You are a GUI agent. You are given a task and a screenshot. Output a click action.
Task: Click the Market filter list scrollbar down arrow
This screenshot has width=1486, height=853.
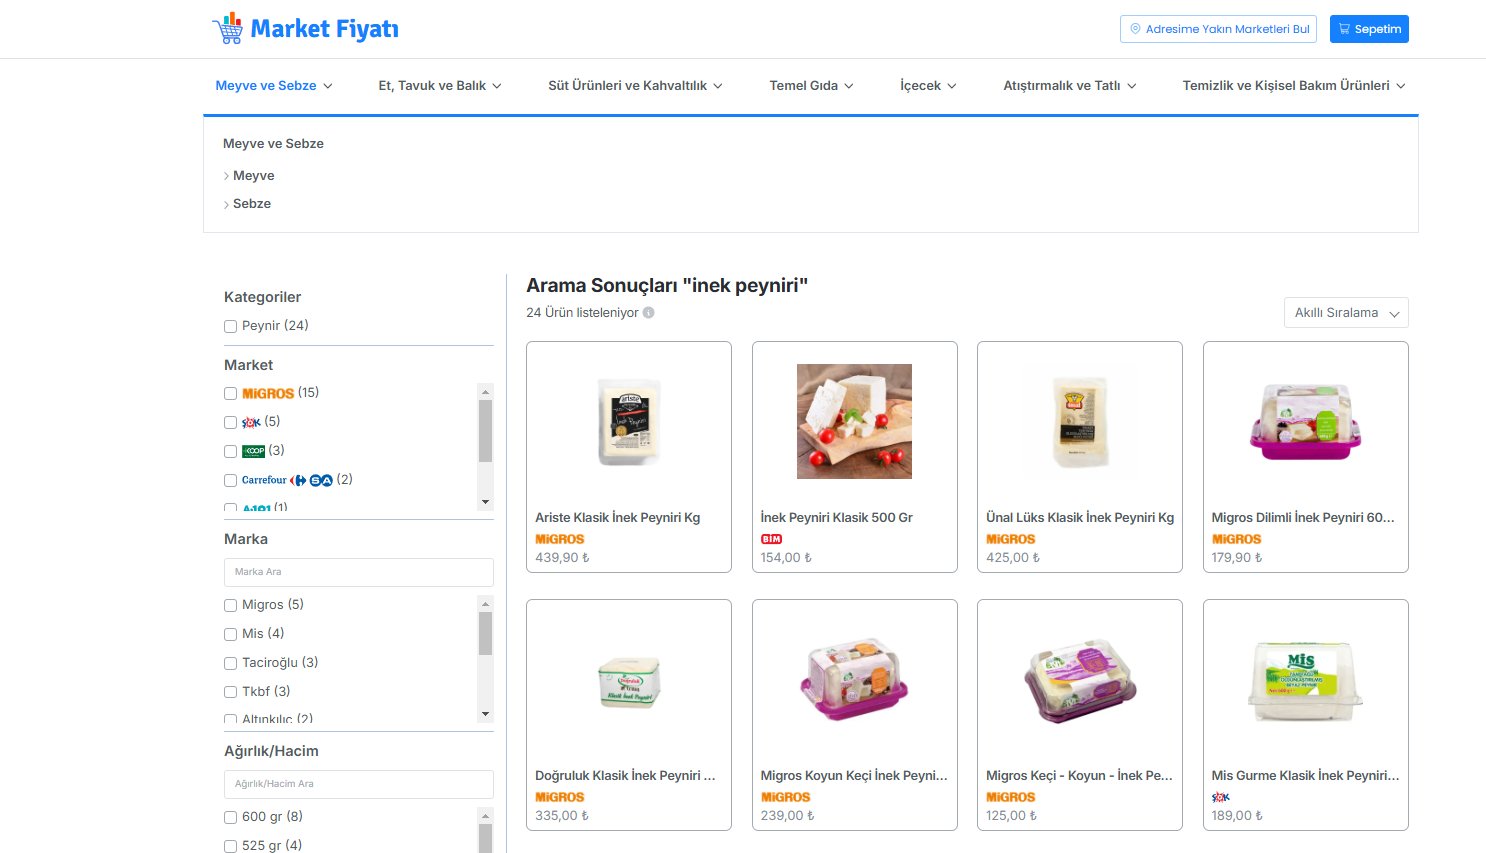coord(486,502)
